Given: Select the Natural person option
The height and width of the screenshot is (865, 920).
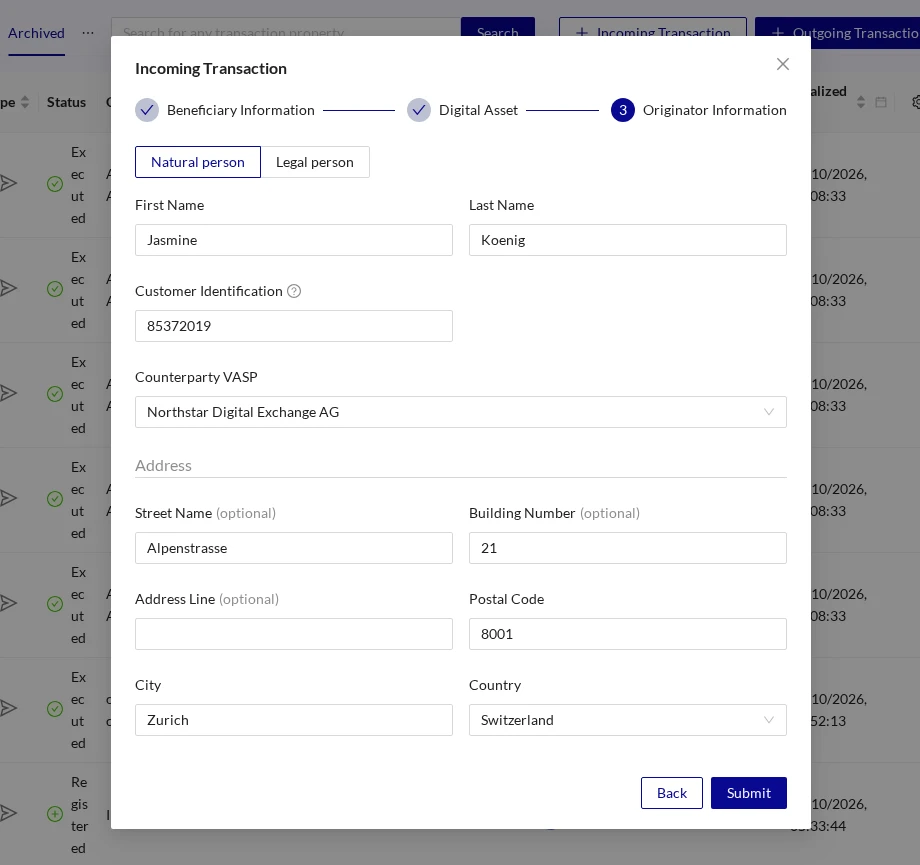Looking at the screenshot, I should (x=198, y=162).
